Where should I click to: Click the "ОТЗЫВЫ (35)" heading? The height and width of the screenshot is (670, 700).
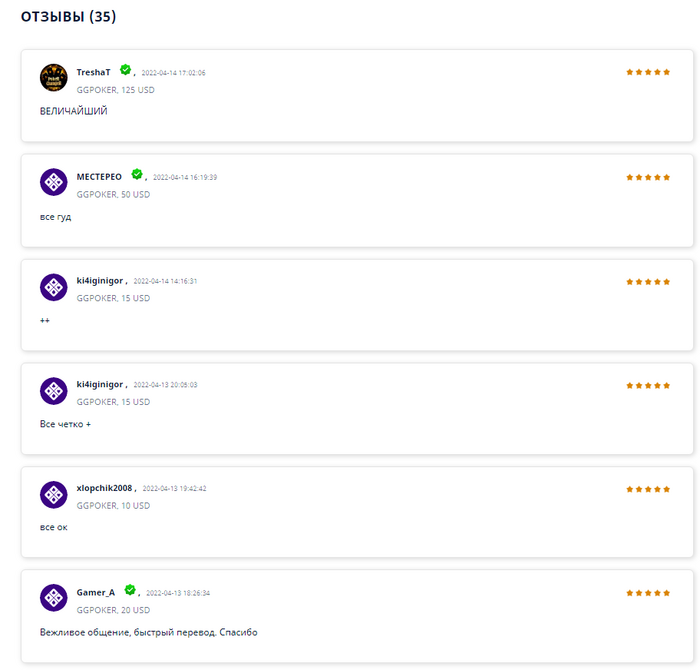pos(69,17)
